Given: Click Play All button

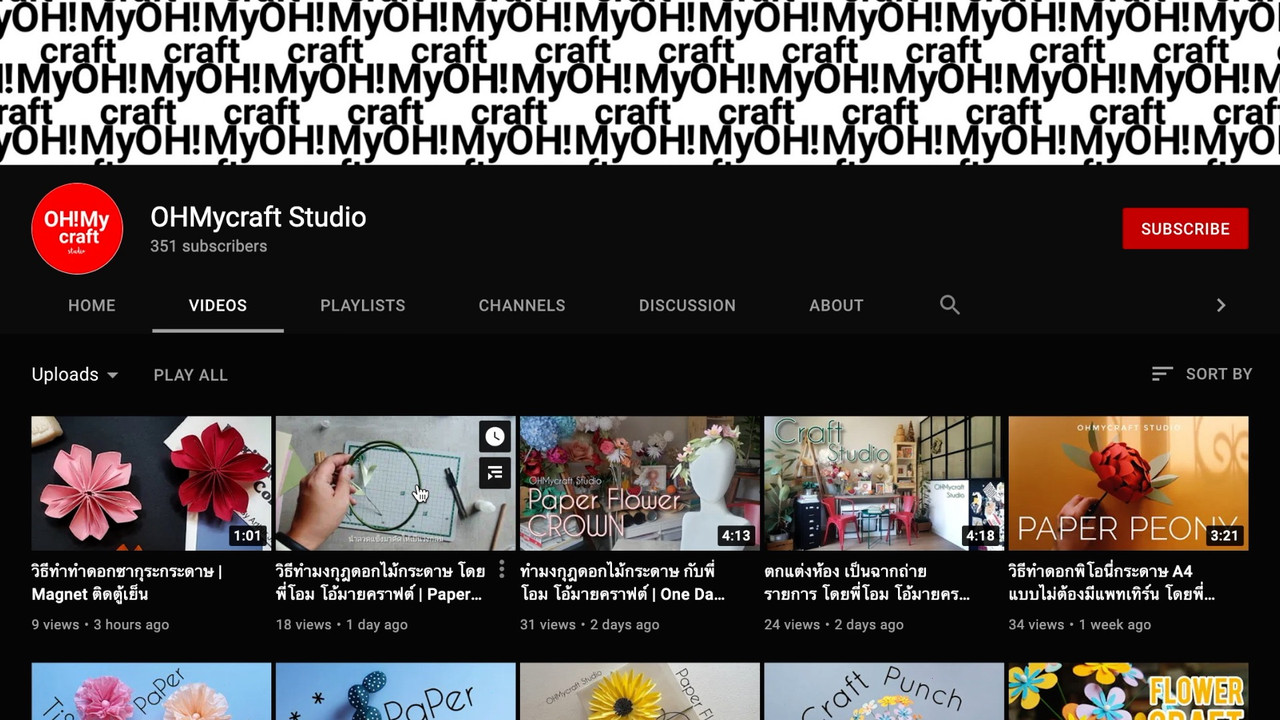Looking at the screenshot, I should click(x=191, y=375).
